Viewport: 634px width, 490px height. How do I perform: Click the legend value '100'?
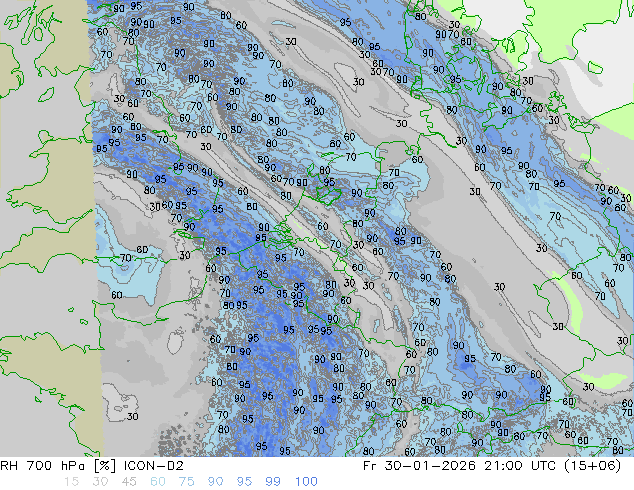306,482
